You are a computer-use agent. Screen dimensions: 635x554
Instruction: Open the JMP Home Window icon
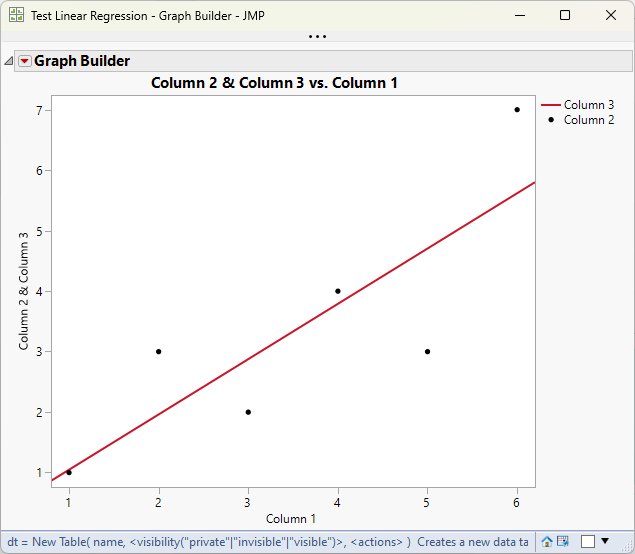pos(547,541)
